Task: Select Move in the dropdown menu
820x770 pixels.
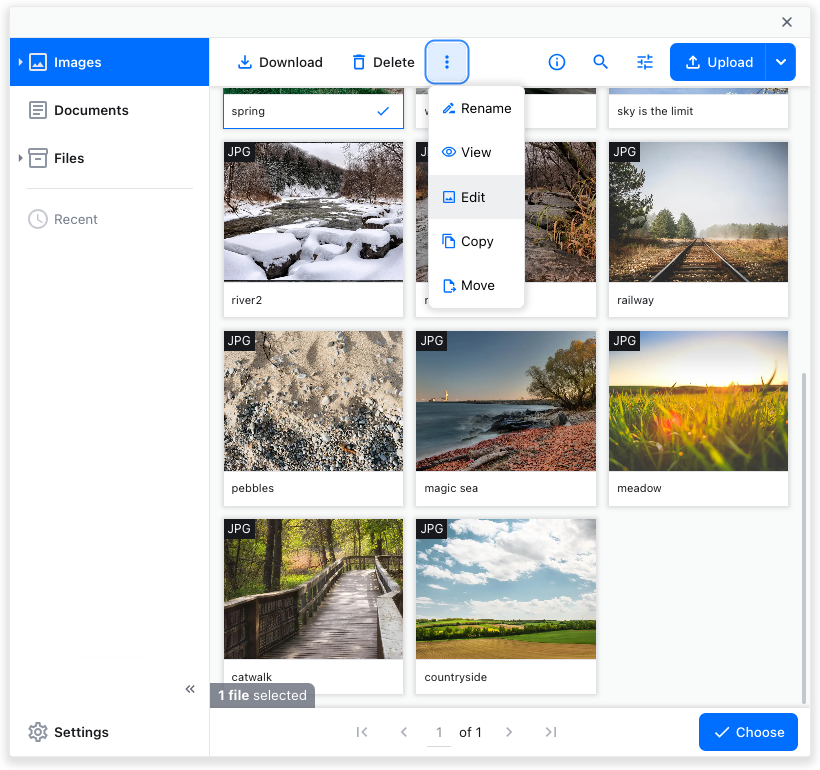Action: pyautogui.click(x=476, y=285)
